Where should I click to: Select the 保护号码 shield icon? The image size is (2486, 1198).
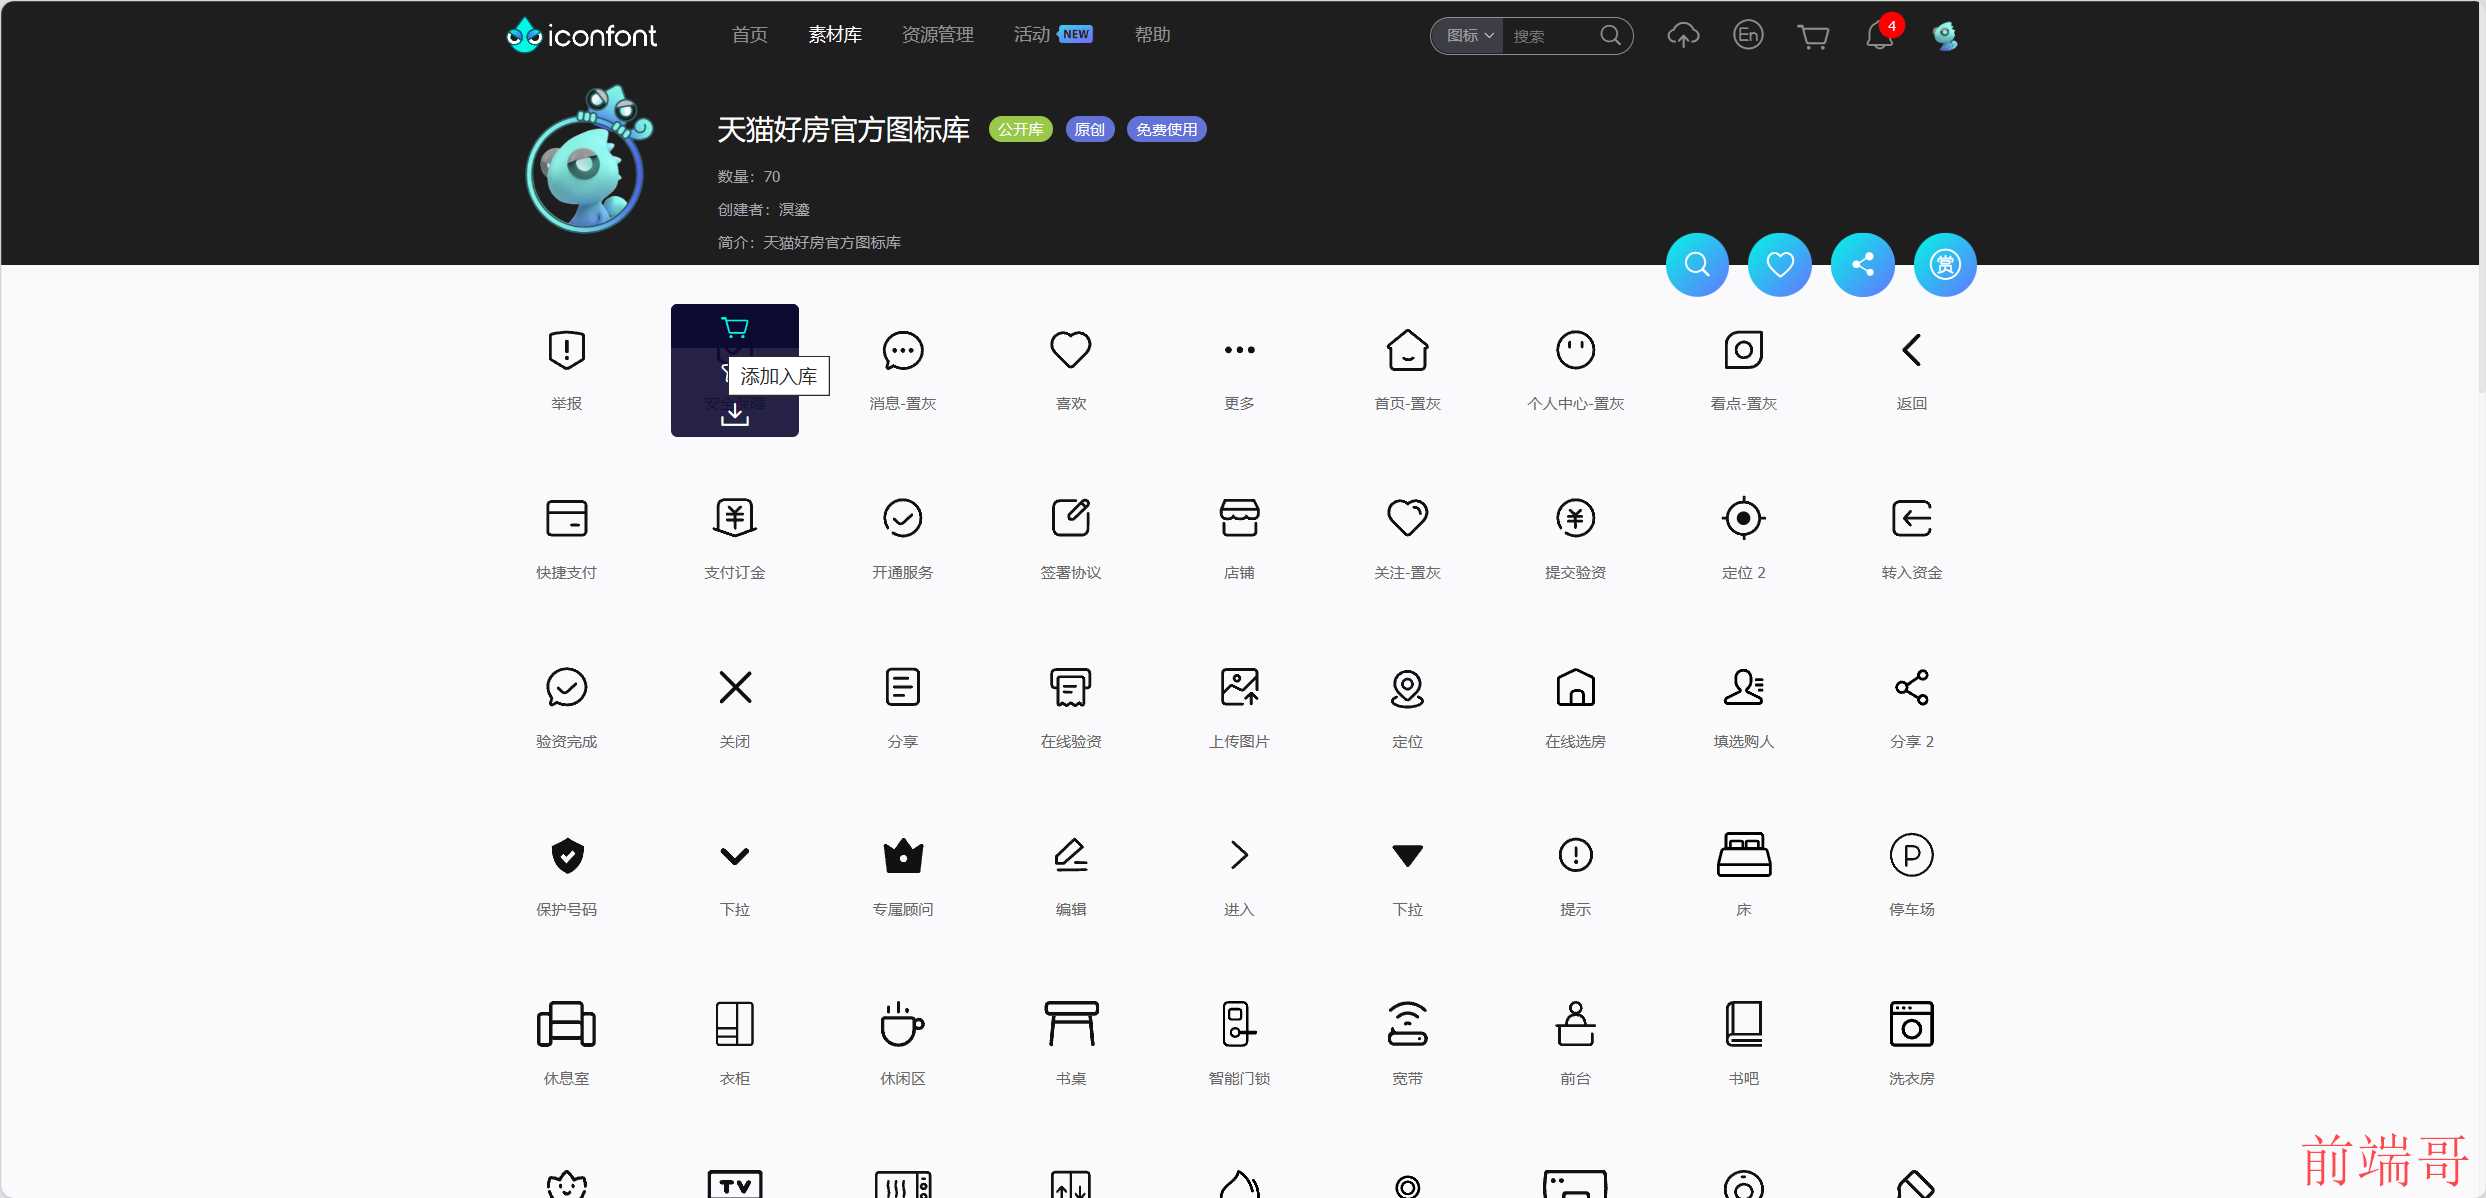click(x=566, y=855)
